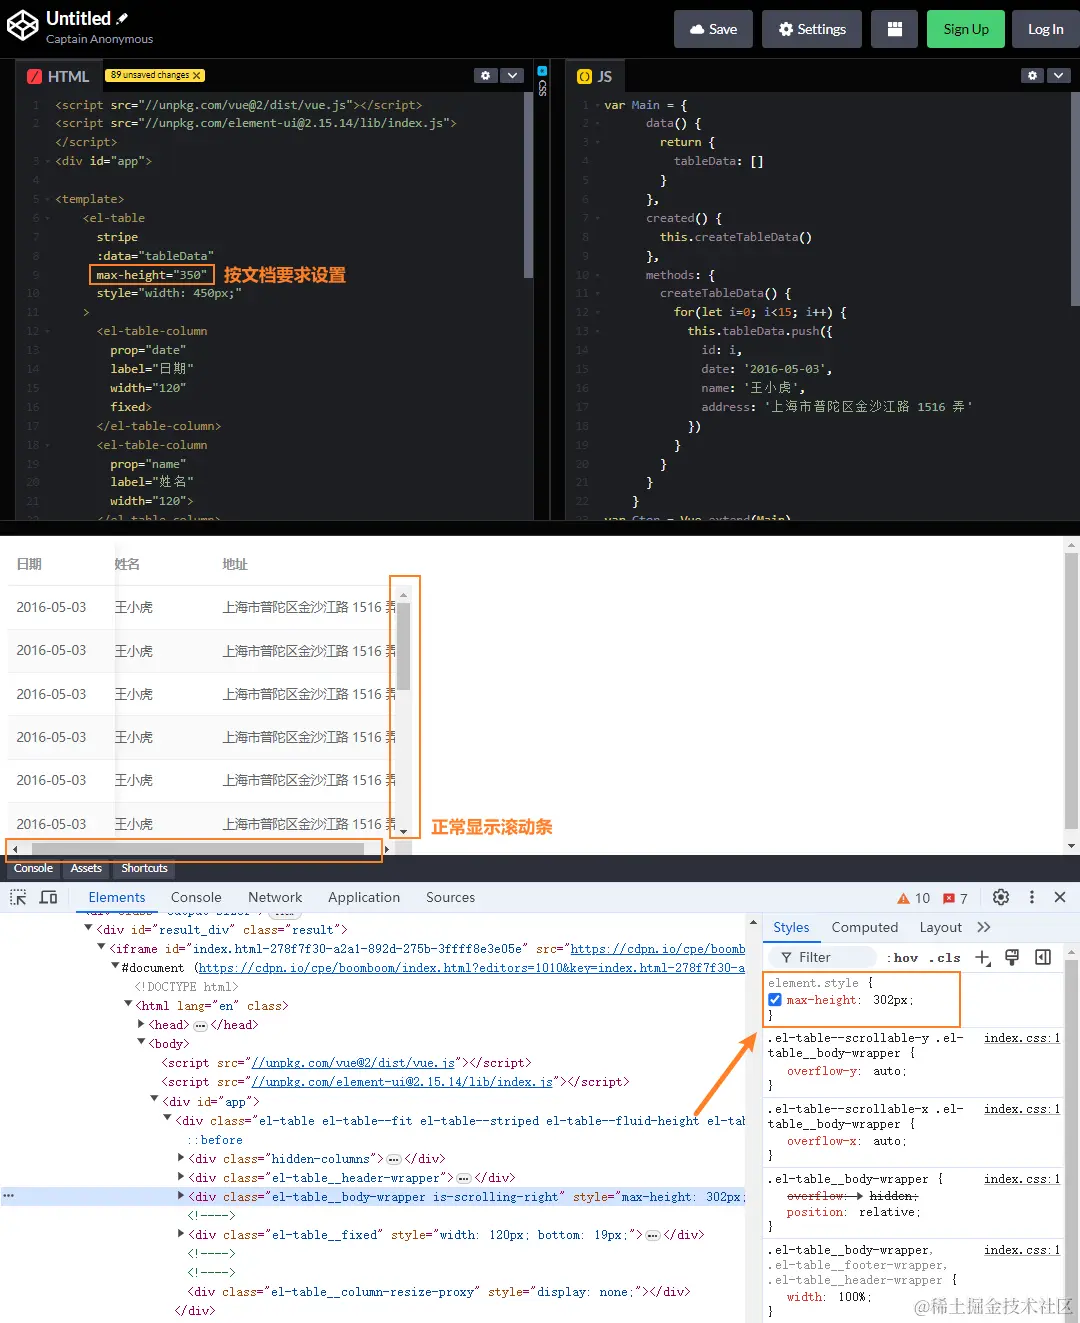Click the warnings count indicator showing 10
The image size is (1080, 1323).
914,898
